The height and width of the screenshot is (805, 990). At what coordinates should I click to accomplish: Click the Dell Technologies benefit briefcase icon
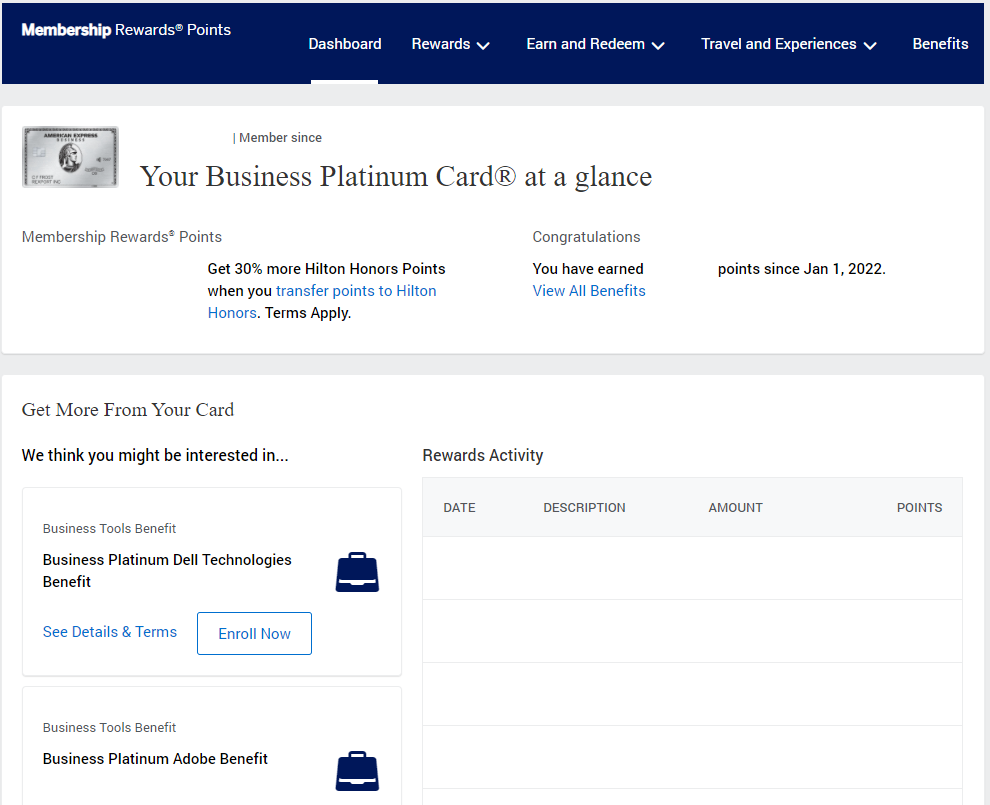click(357, 572)
